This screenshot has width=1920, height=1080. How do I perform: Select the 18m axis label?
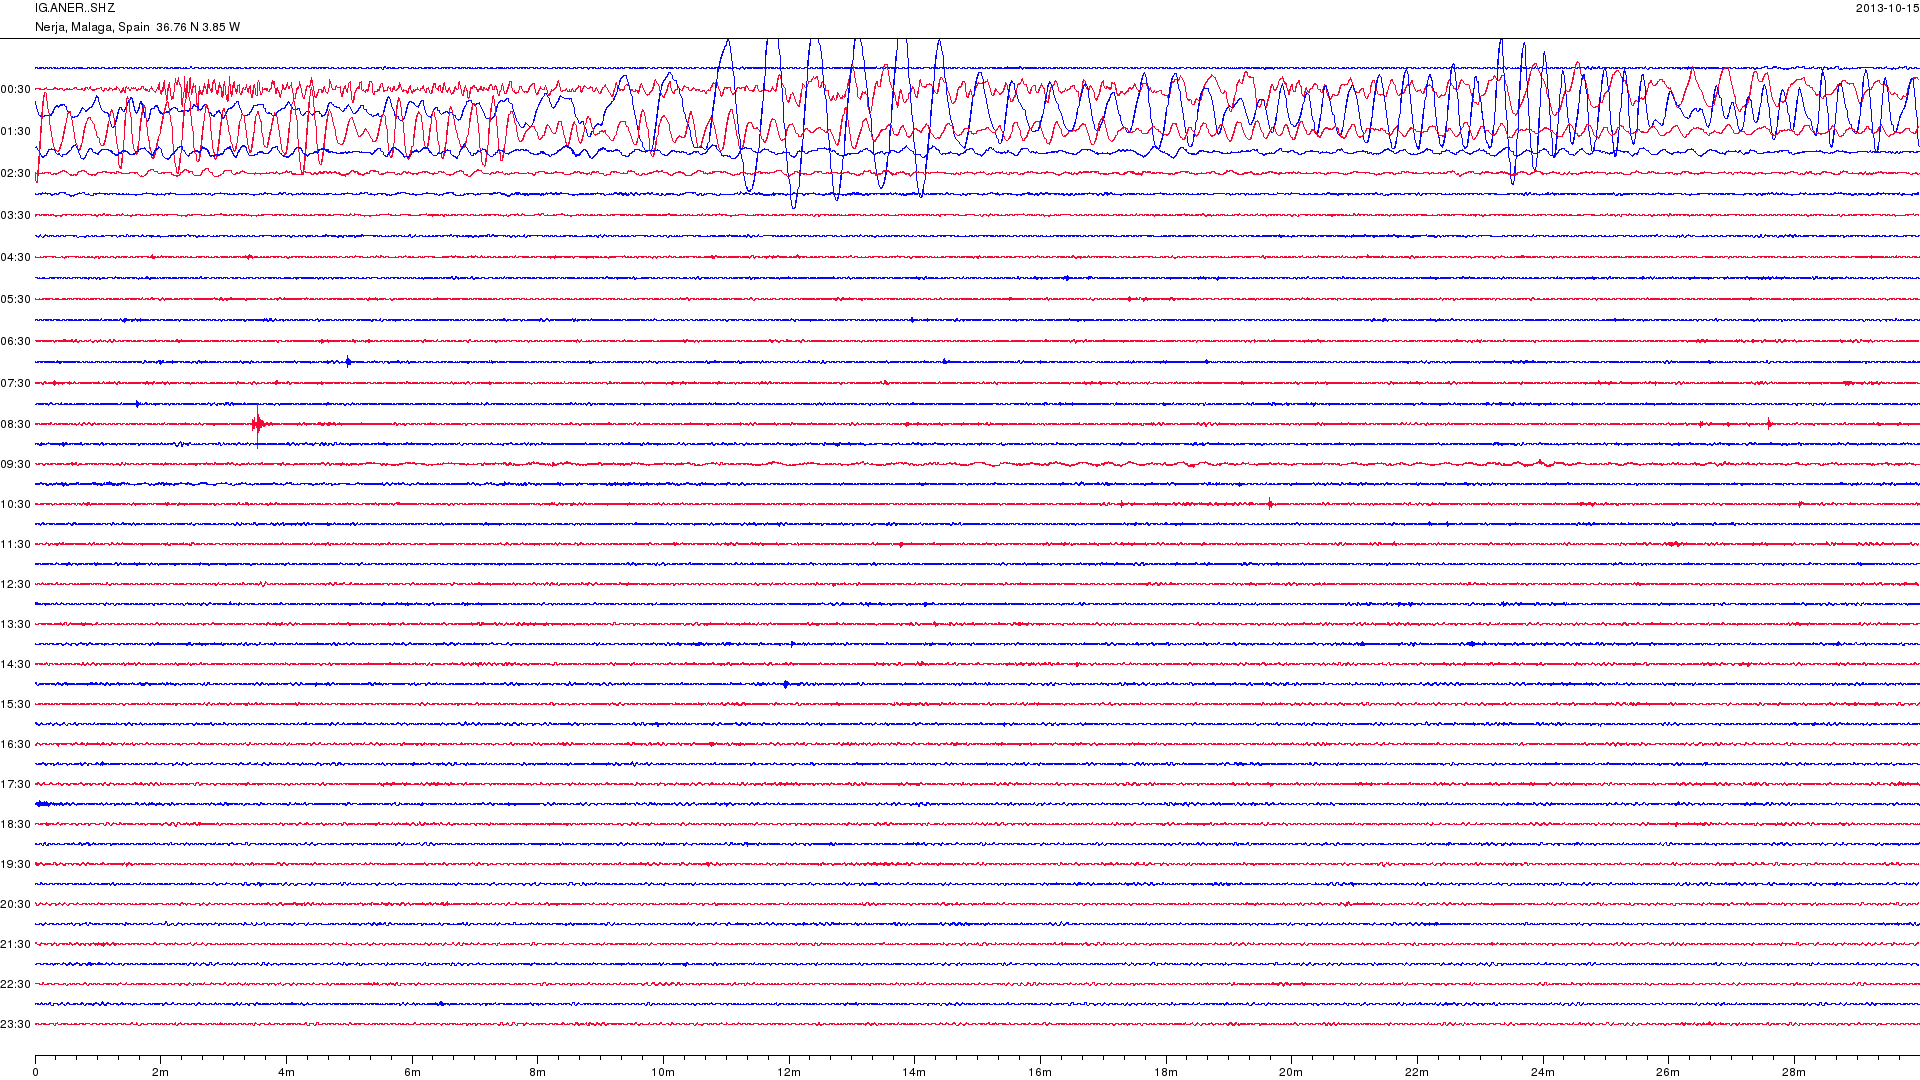1166,1072
